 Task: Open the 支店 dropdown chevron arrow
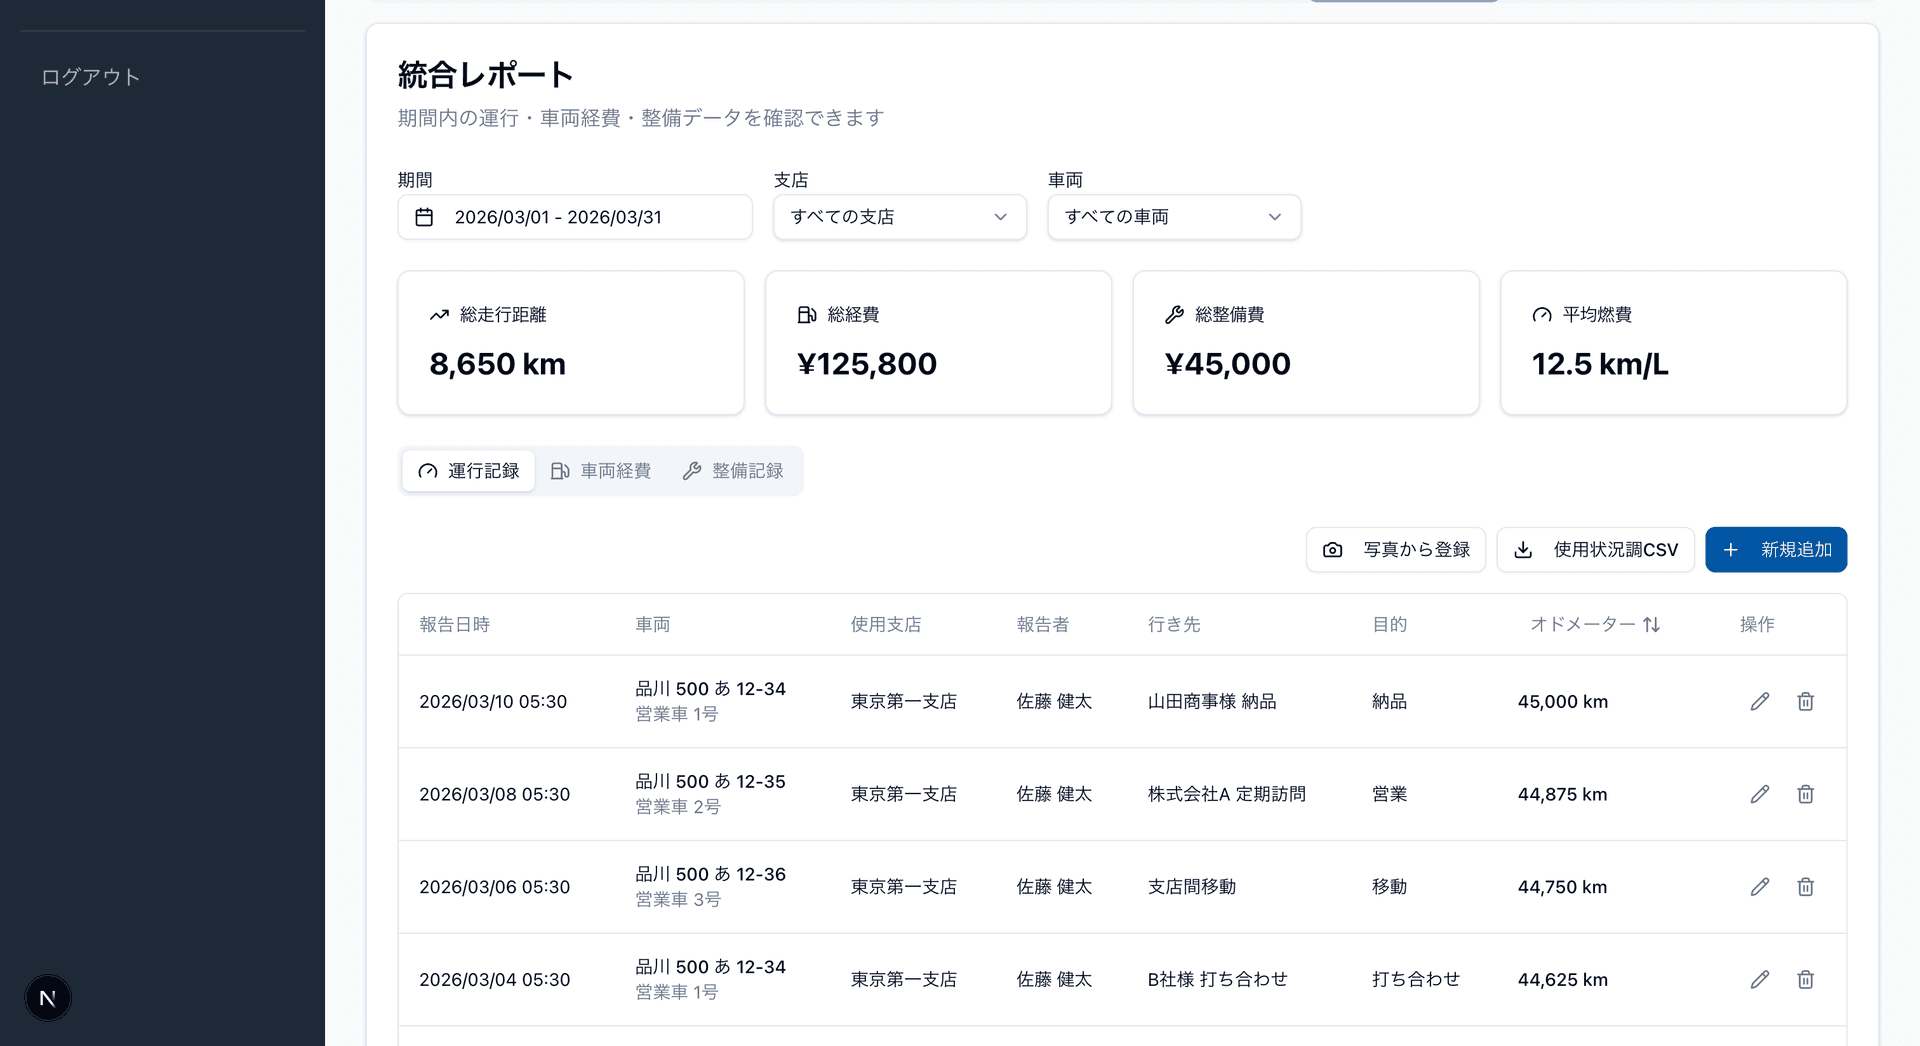(1000, 217)
